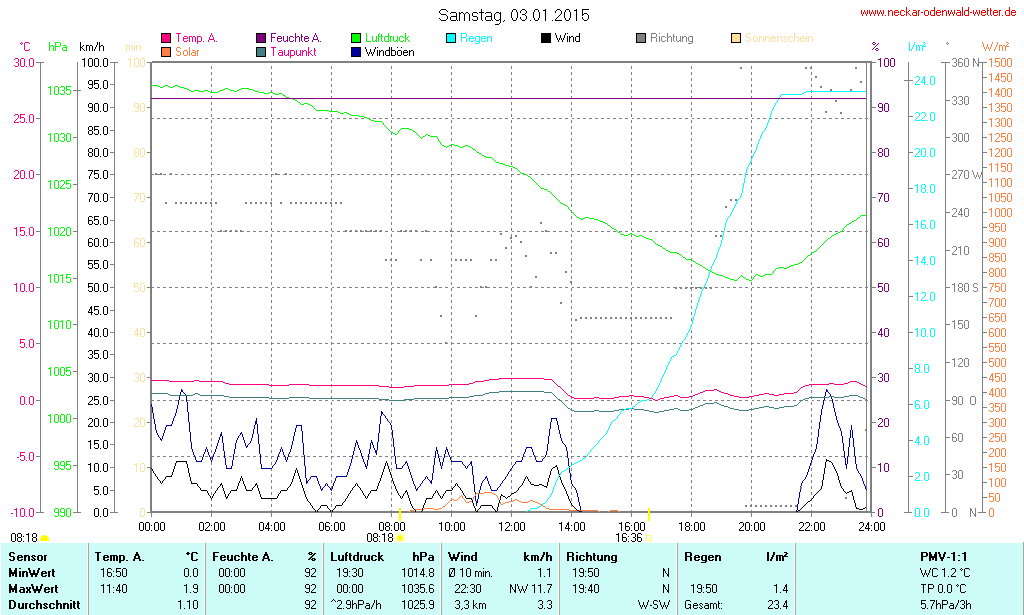This screenshot has width=1024, height=615.
Task: Click the cyan Regen legend square
Action: (450, 38)
